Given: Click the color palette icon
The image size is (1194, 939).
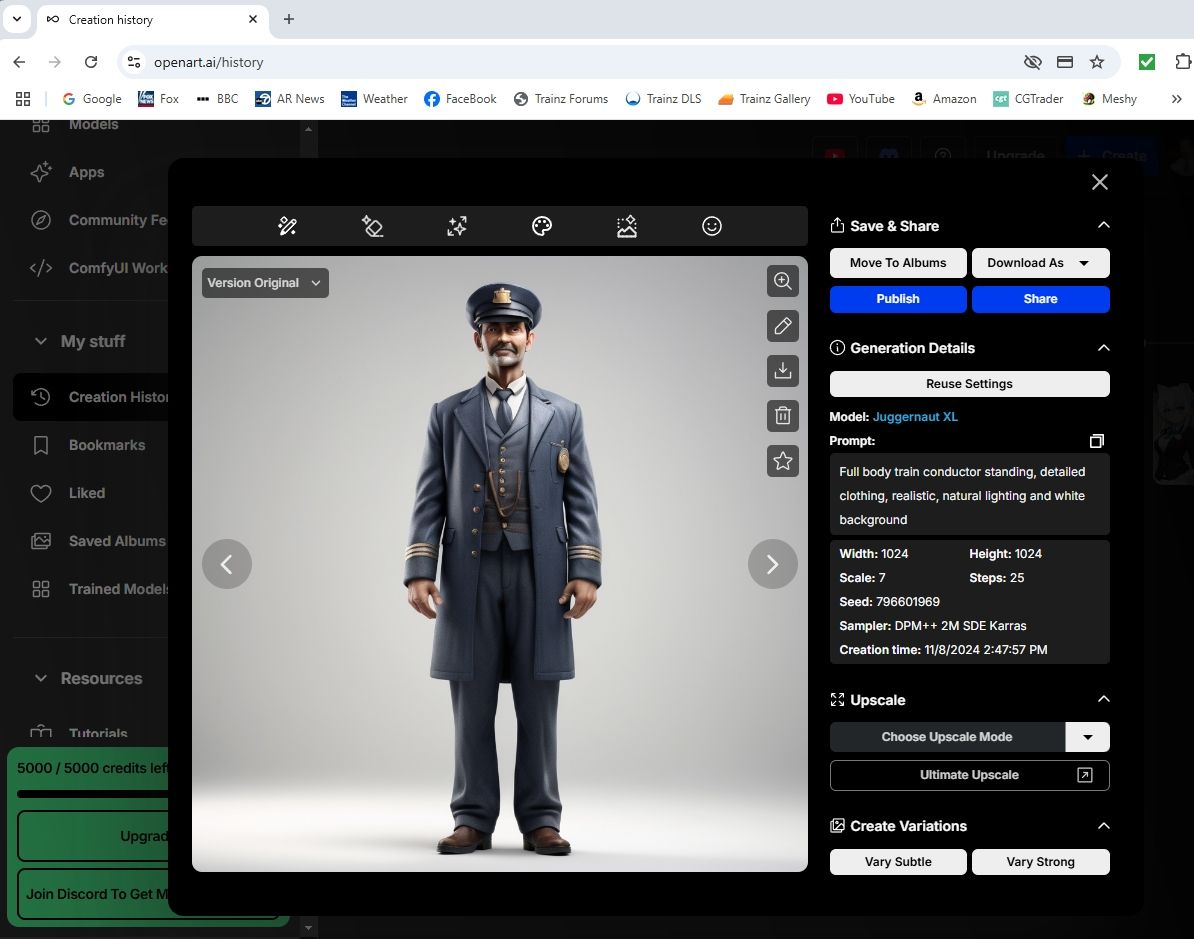Looking at the screenshot, I should coord(542,227).
